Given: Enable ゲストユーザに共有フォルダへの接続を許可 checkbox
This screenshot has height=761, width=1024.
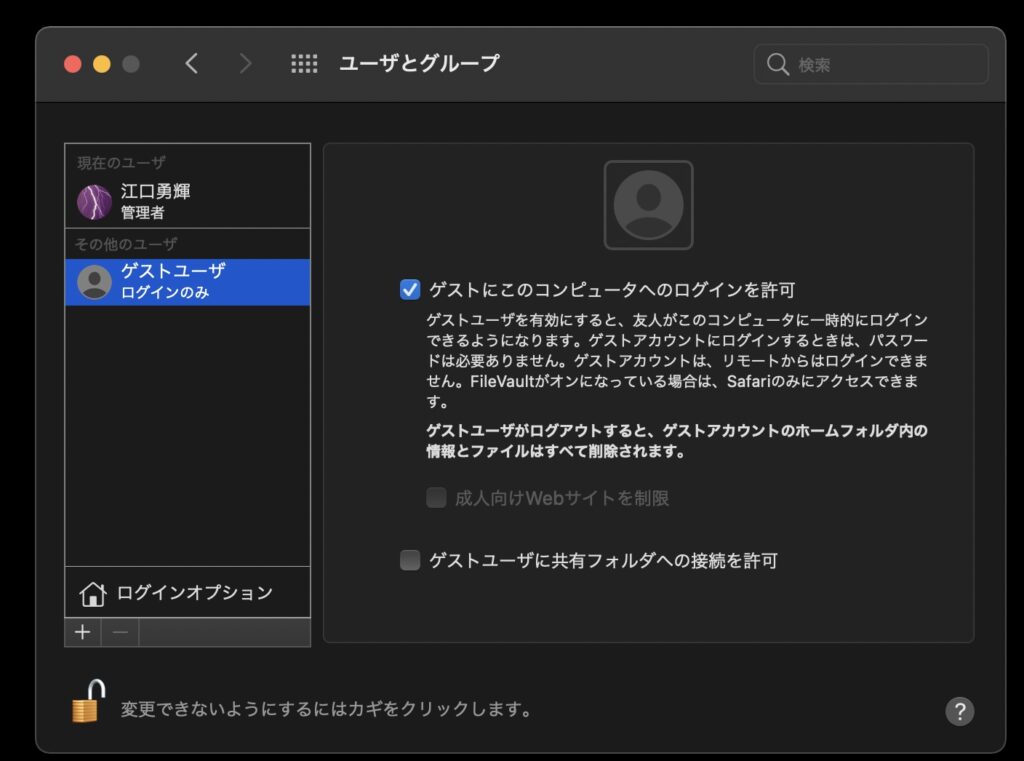Looking at the screenshot, I should pyautogui.click(x=410, y=561).
